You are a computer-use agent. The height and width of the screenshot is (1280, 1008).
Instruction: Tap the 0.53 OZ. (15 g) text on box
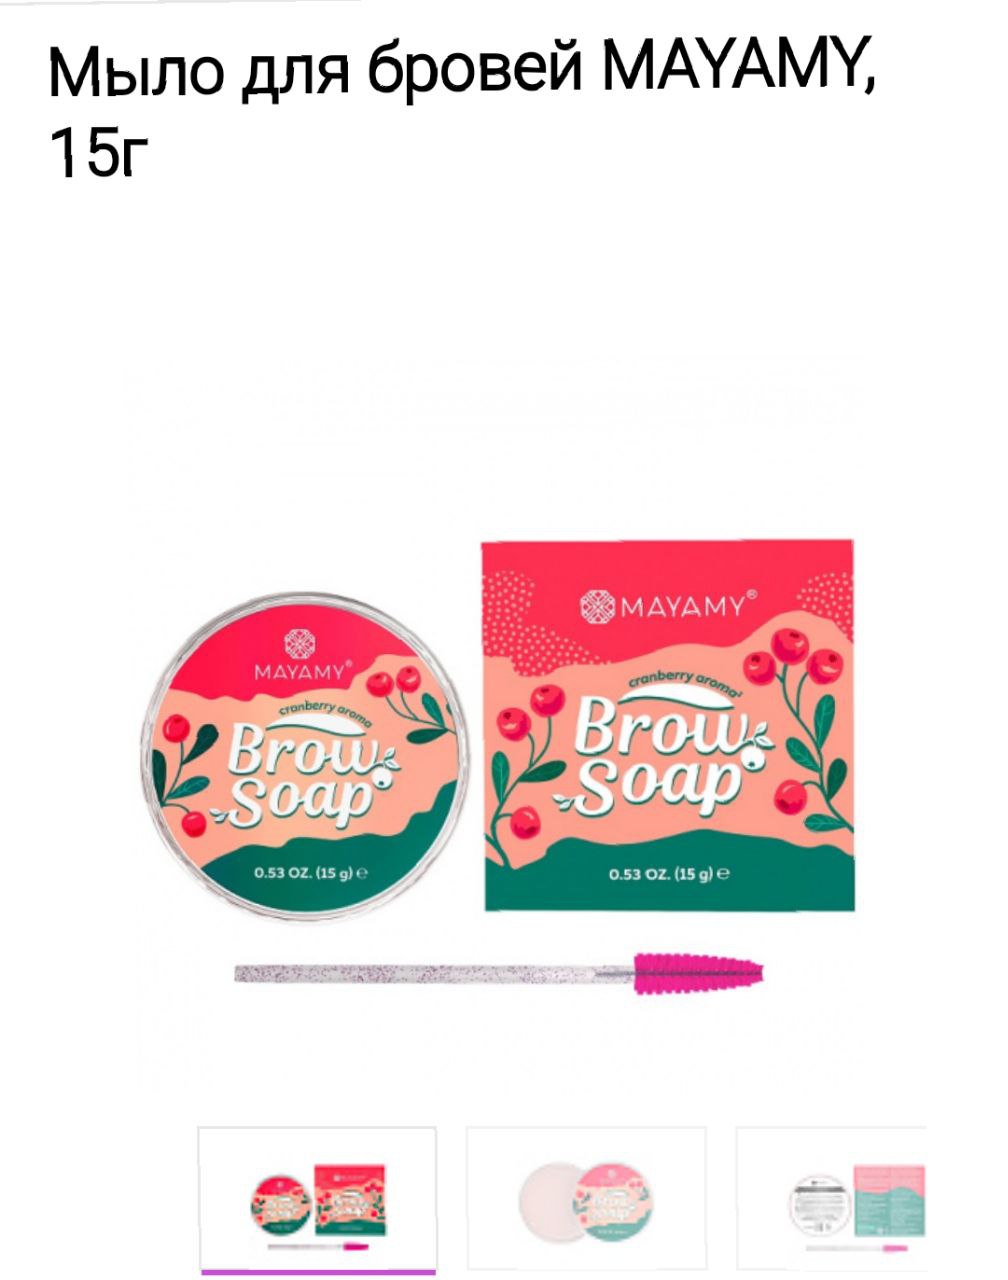point(669,873)
